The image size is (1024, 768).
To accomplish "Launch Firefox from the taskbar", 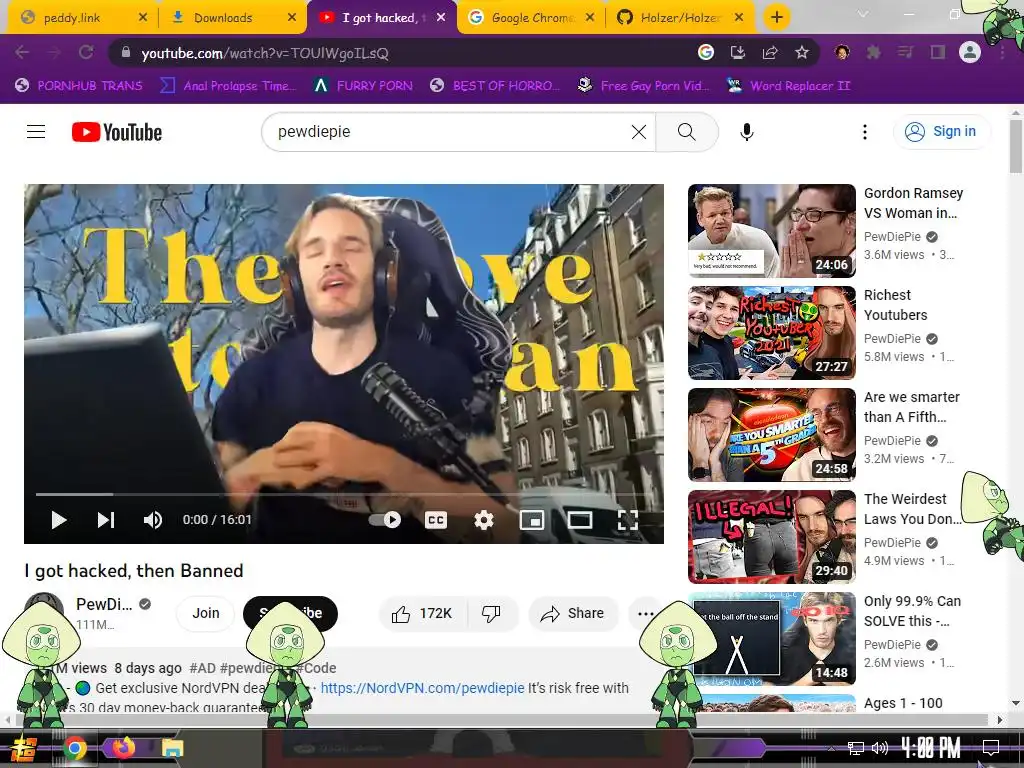I will point(123,748).
